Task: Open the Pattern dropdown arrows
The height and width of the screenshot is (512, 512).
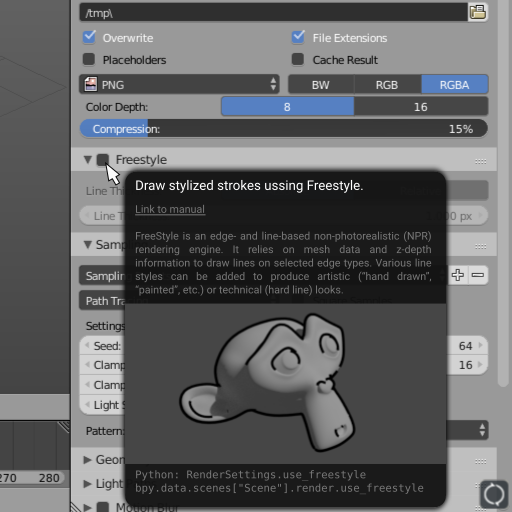Action: click(482, 430)
